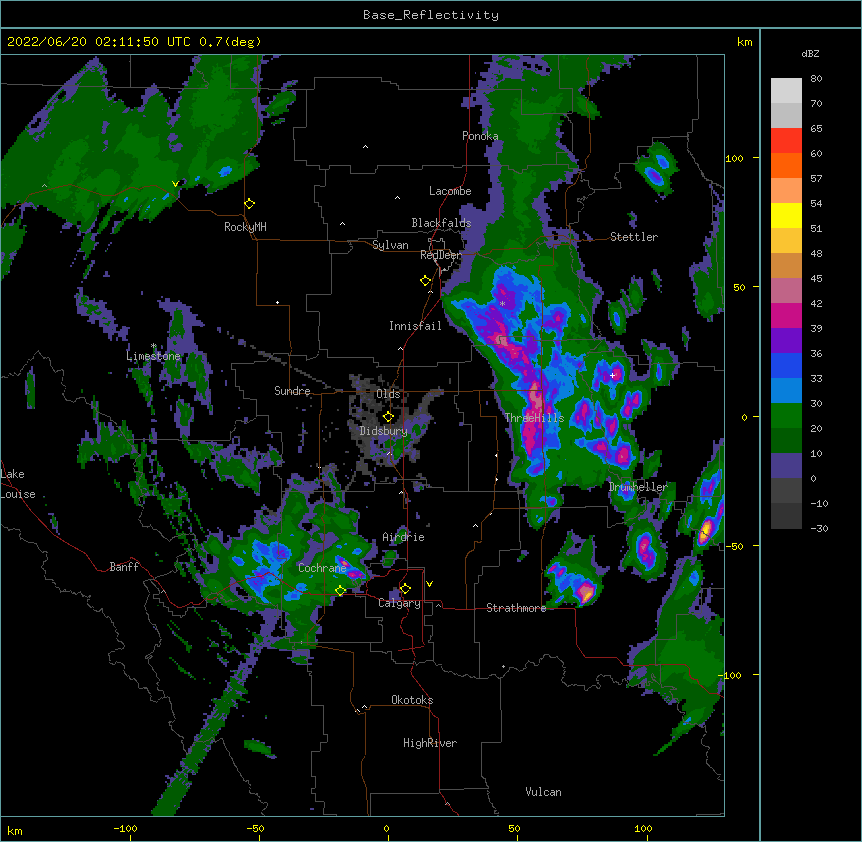Select the Okotoks town label
This screenshot has height=842, width=862.
click(x=412, y=700)
